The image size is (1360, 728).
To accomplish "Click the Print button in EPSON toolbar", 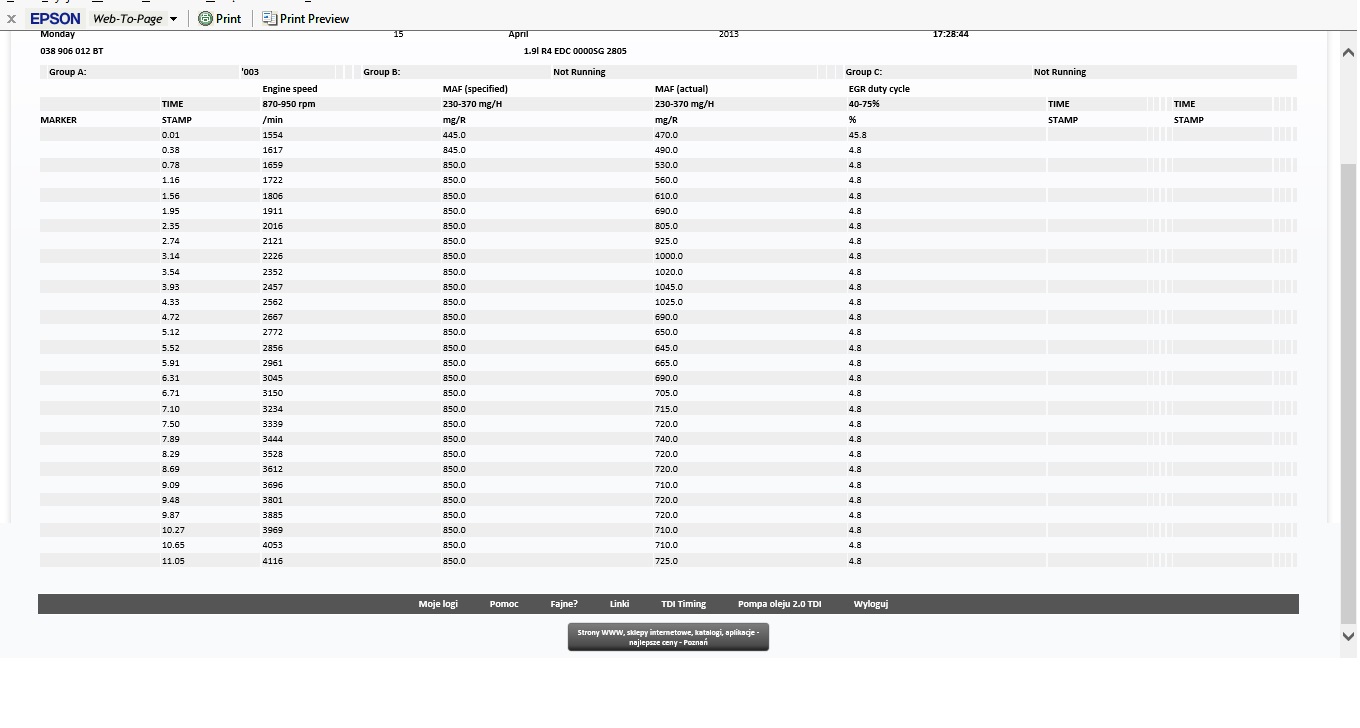I will 220,18.
